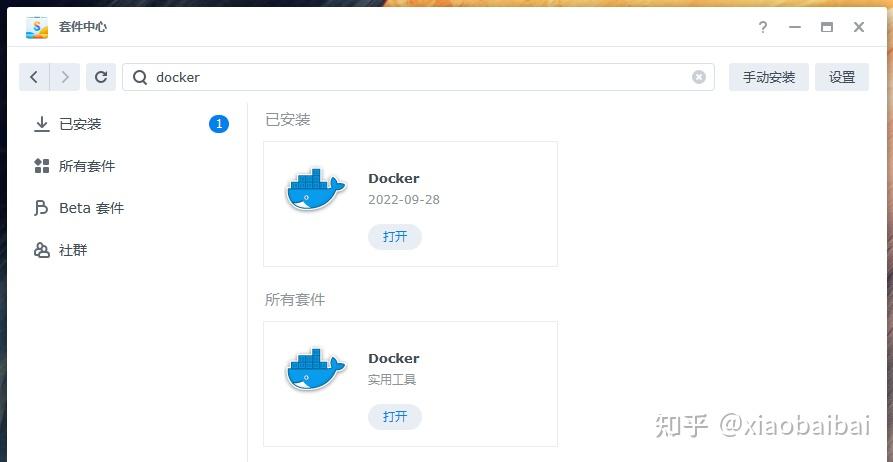Viewport: 893px width, 462px height.
Task: Maximize the 套件中心 window
Action: pos(827,27)
